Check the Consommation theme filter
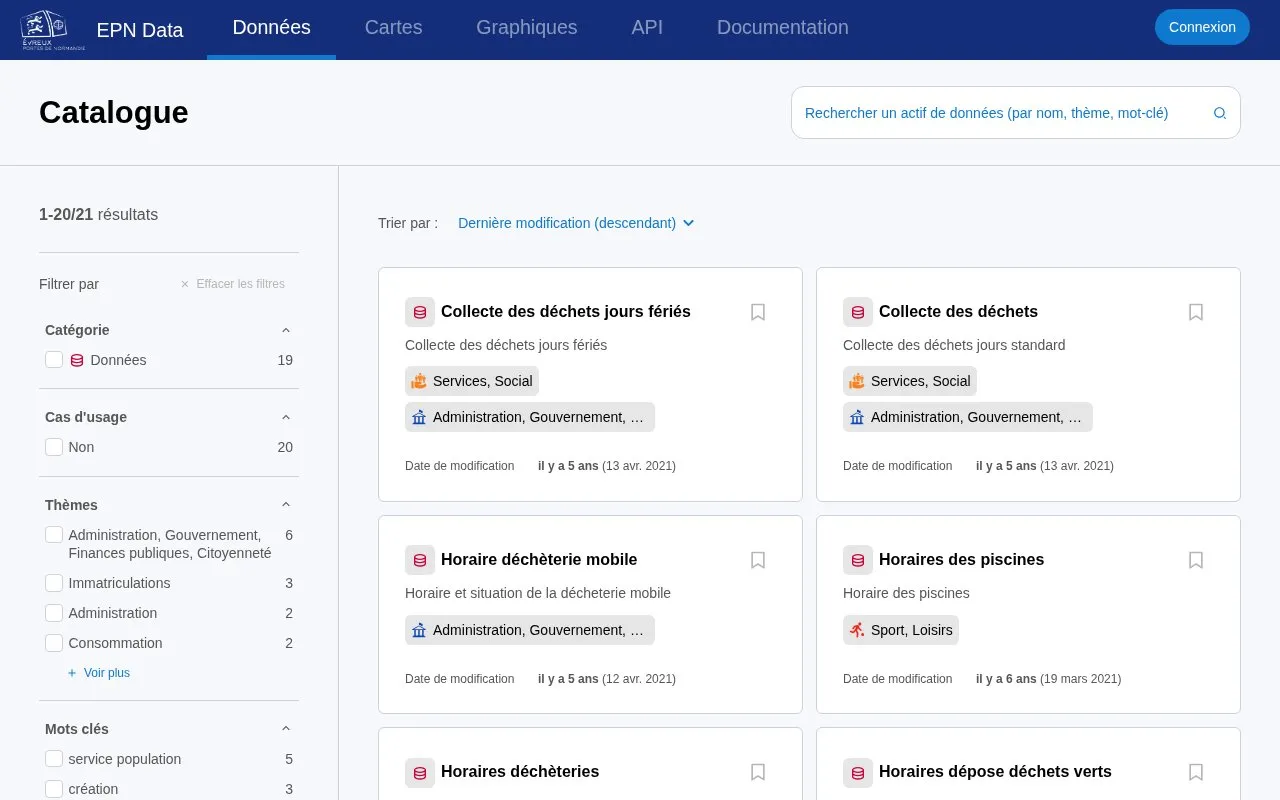 click(54, 643)
